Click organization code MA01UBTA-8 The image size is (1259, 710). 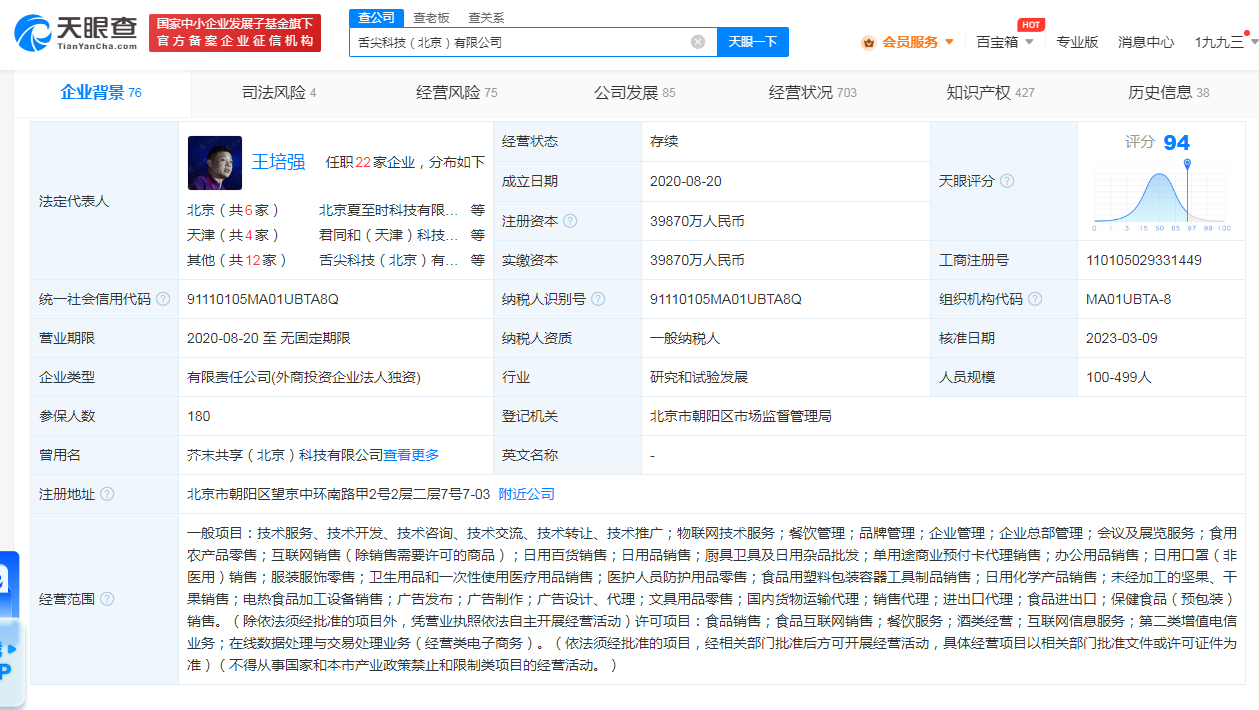(1128, 299)
